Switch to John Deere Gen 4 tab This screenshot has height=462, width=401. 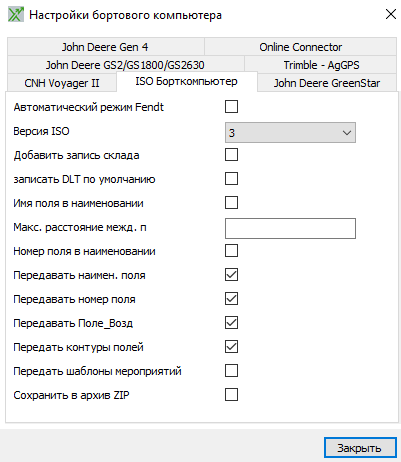[105, 47]
